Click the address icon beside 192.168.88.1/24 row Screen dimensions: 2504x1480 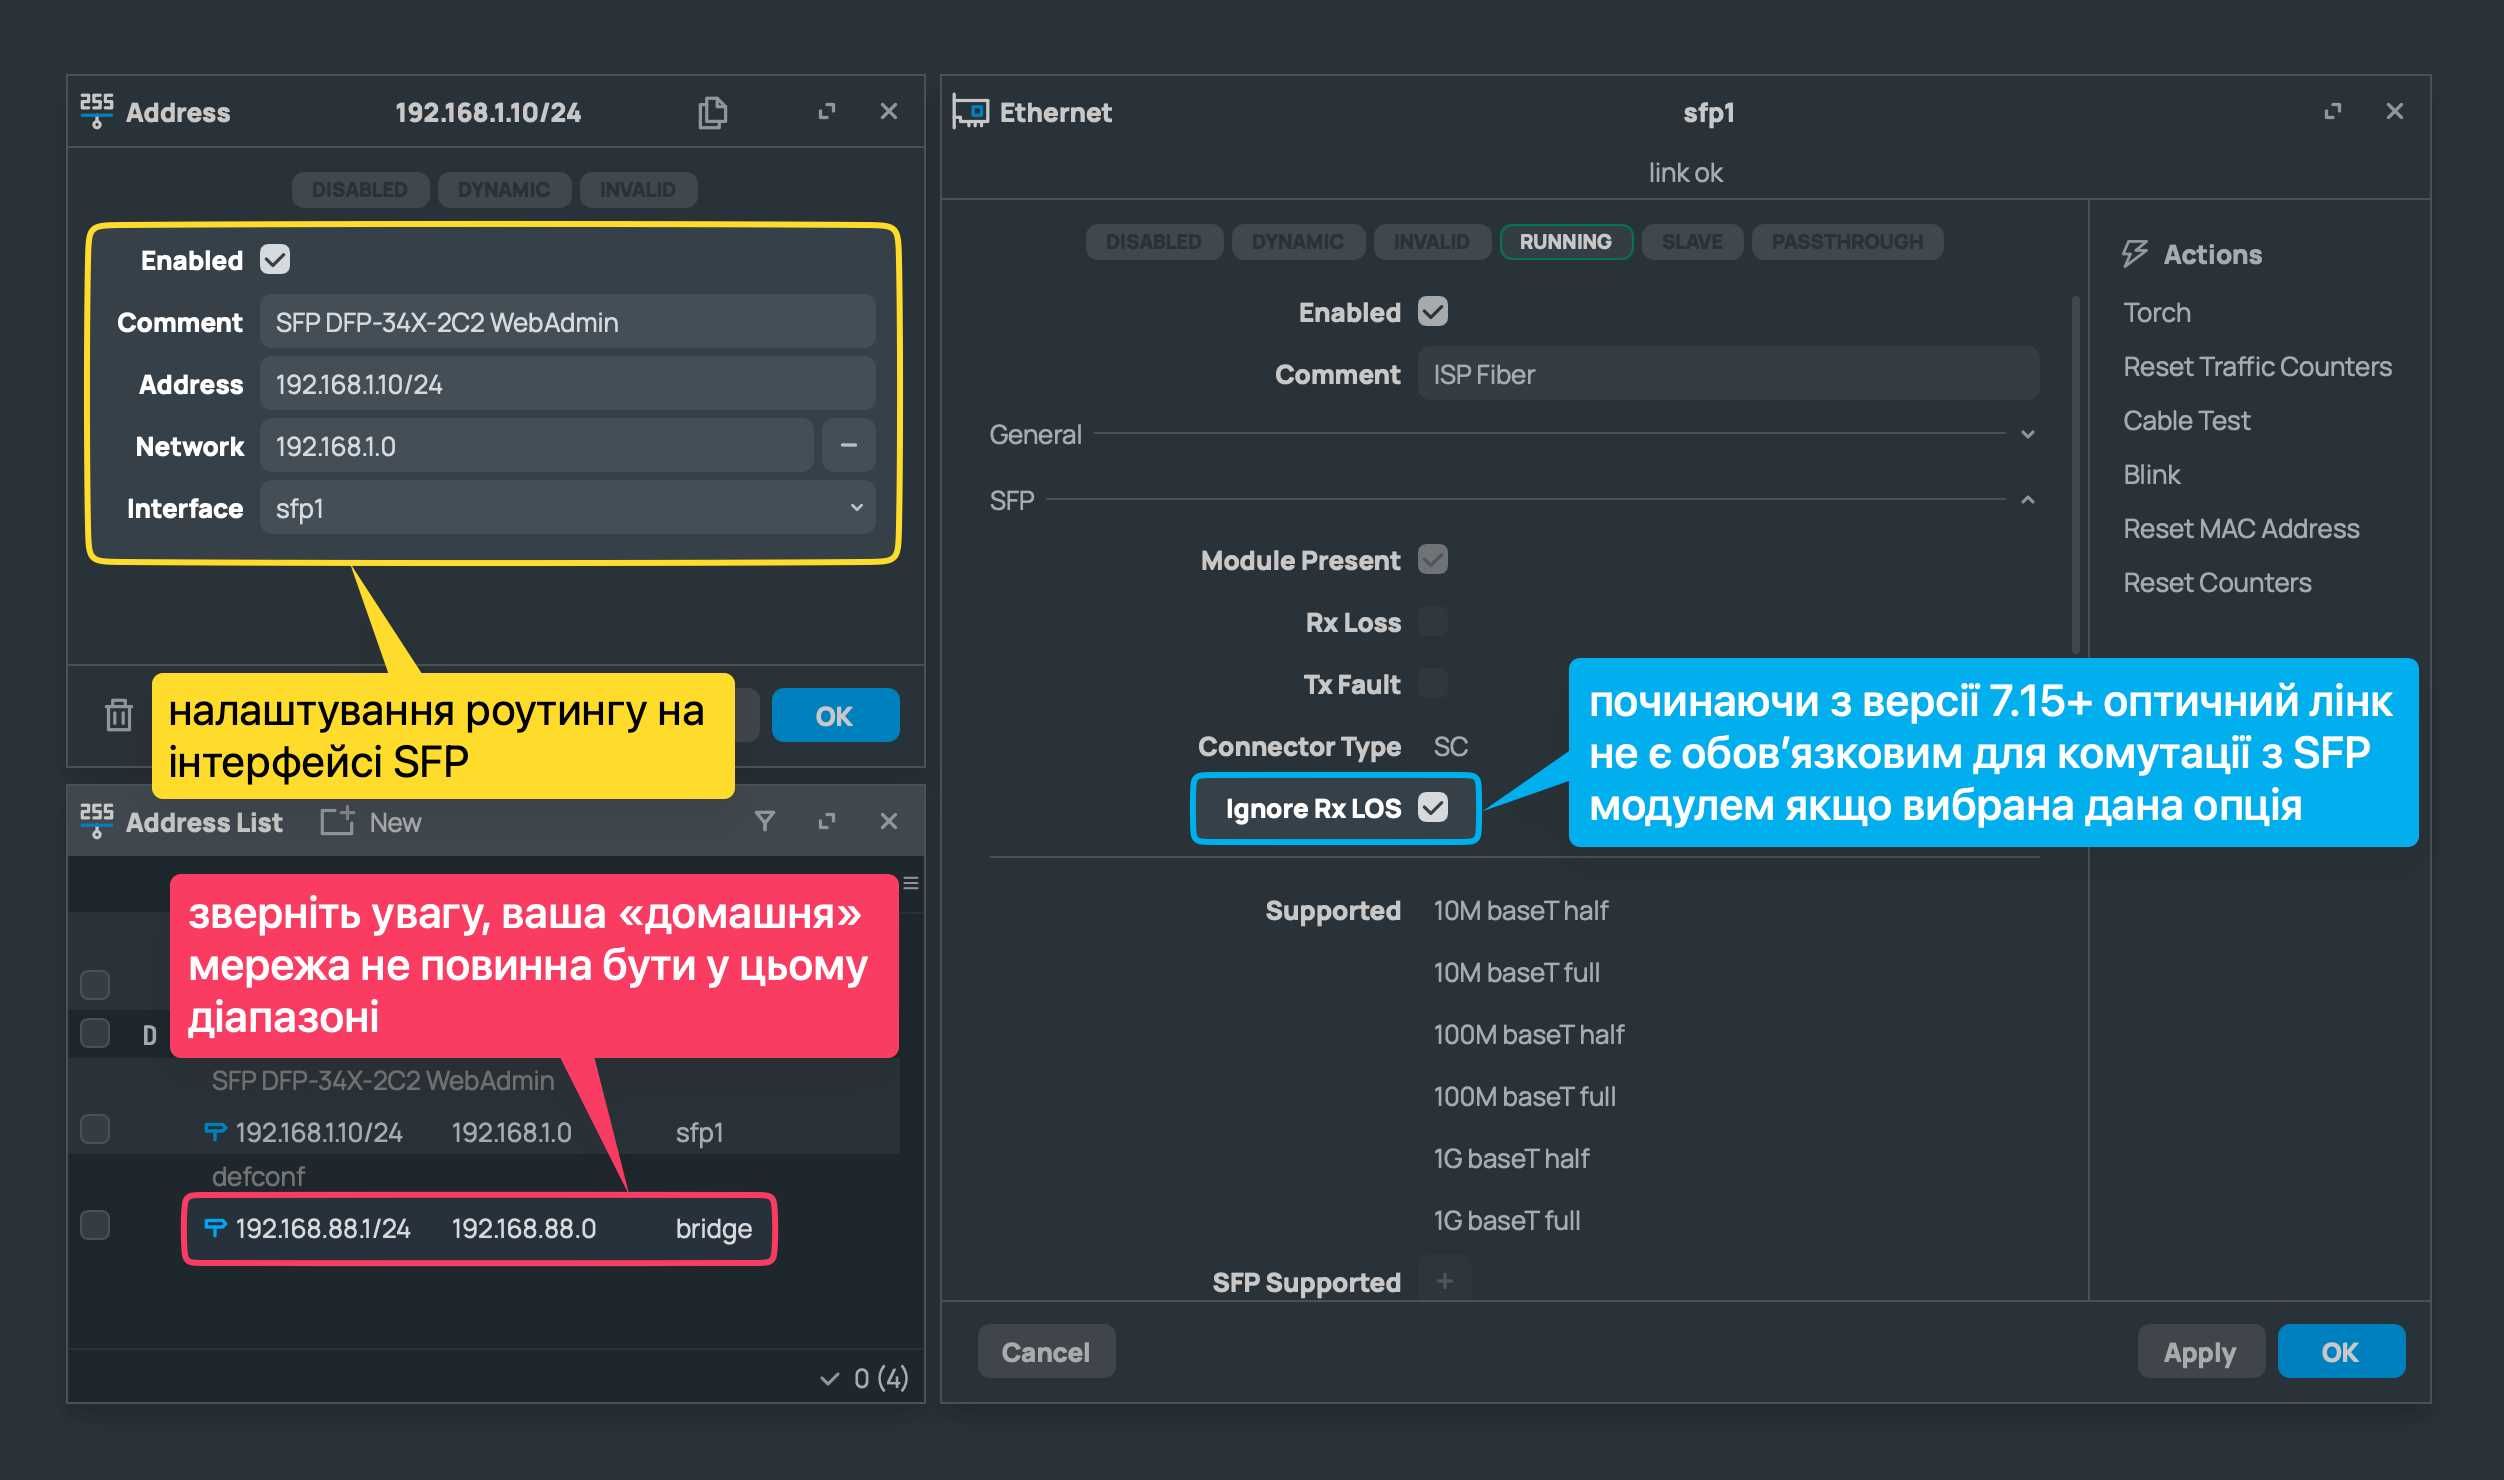click(x=215, y=1227)
